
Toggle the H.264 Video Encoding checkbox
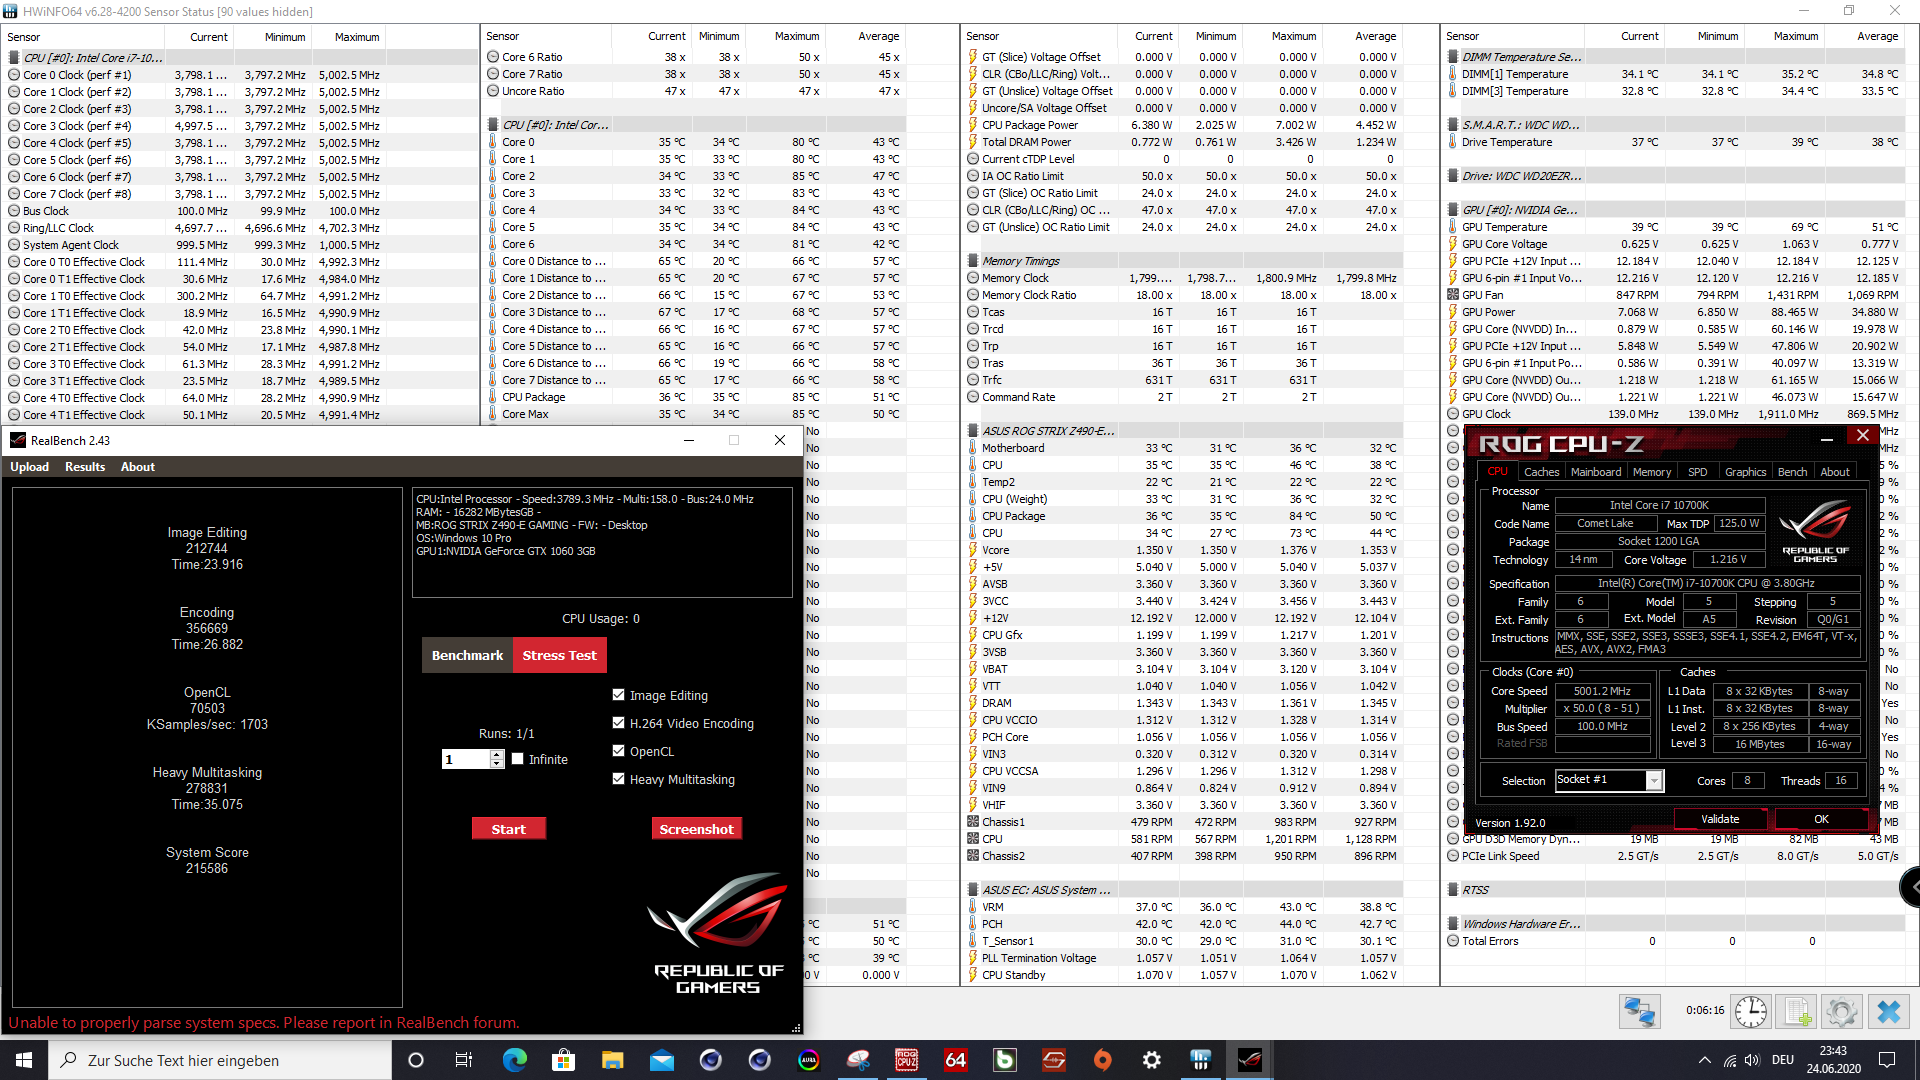pos(618,723)
